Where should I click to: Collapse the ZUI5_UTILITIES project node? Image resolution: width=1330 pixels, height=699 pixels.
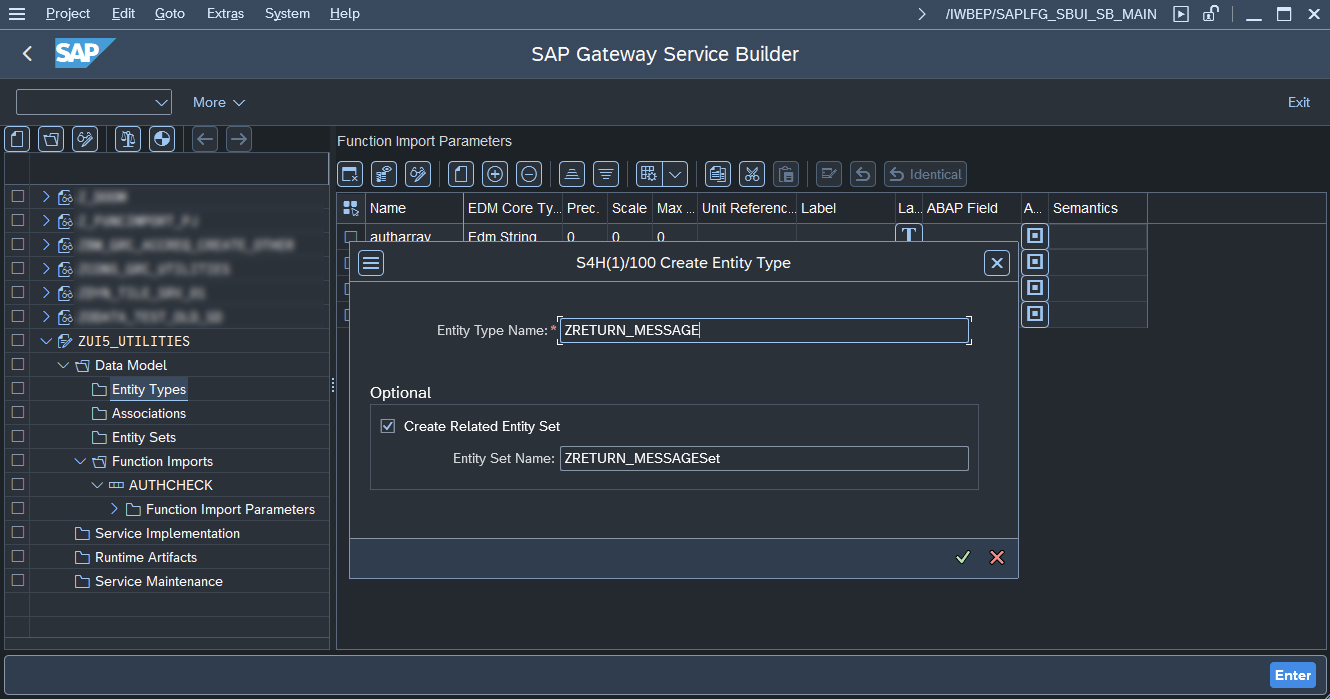46,341
